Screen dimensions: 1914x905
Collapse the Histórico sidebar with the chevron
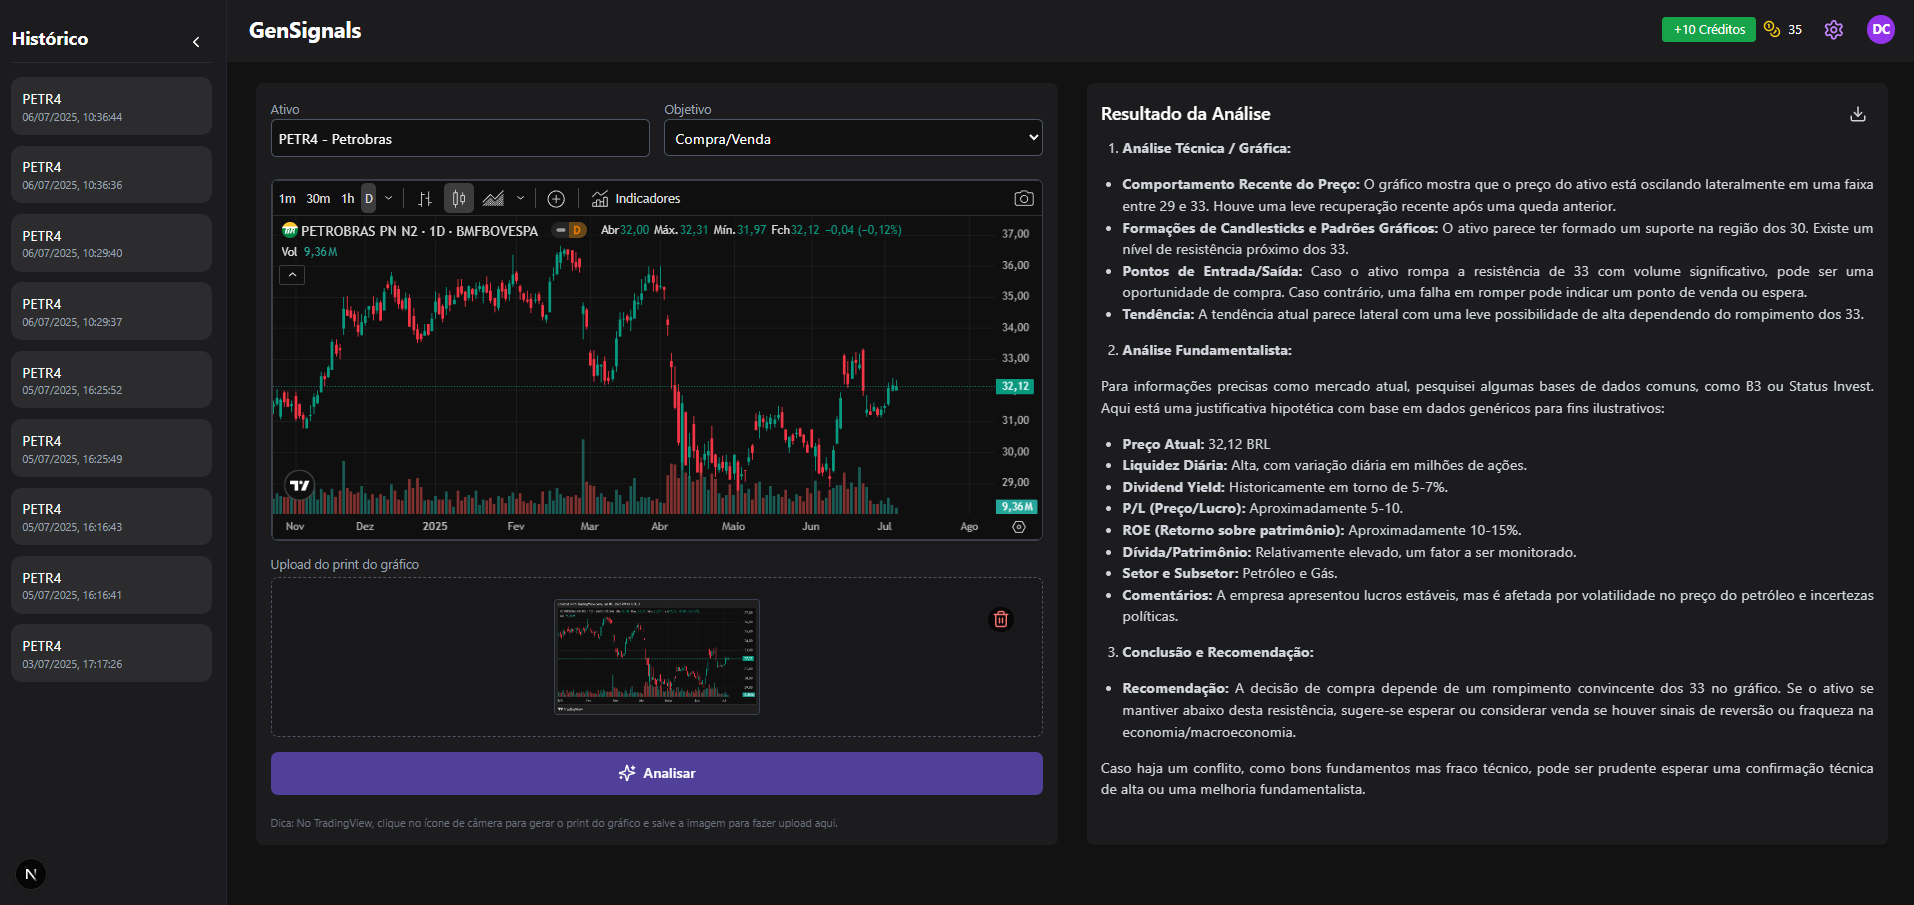coord(196,42)
